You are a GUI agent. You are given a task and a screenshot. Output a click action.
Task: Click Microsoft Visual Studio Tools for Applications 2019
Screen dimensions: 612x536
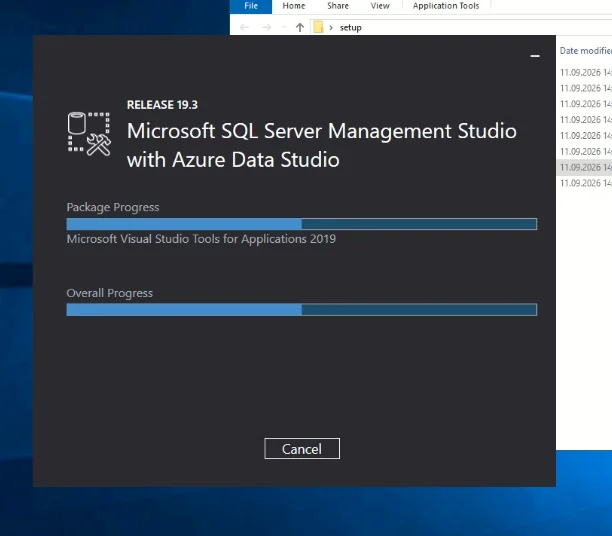tap(201, 239)
